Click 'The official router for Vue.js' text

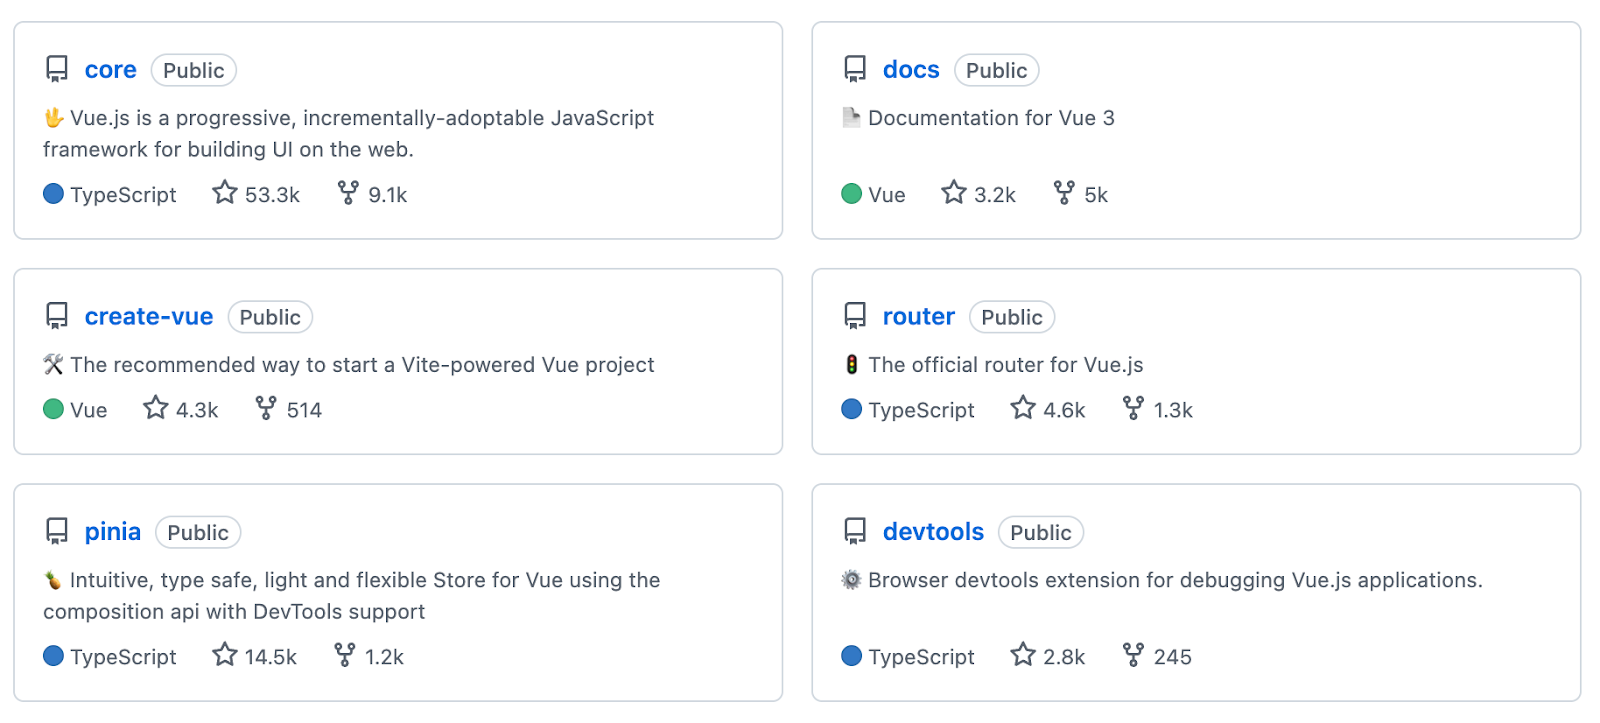point(1006,365)
